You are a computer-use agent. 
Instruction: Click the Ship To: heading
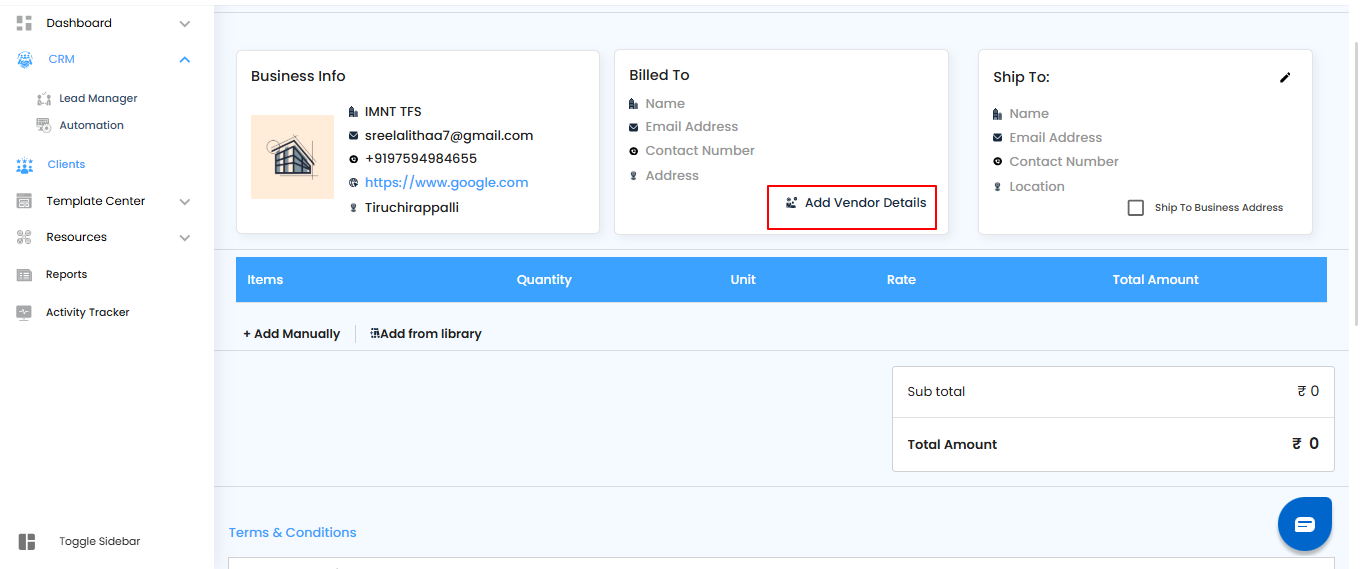point(1021,77)
